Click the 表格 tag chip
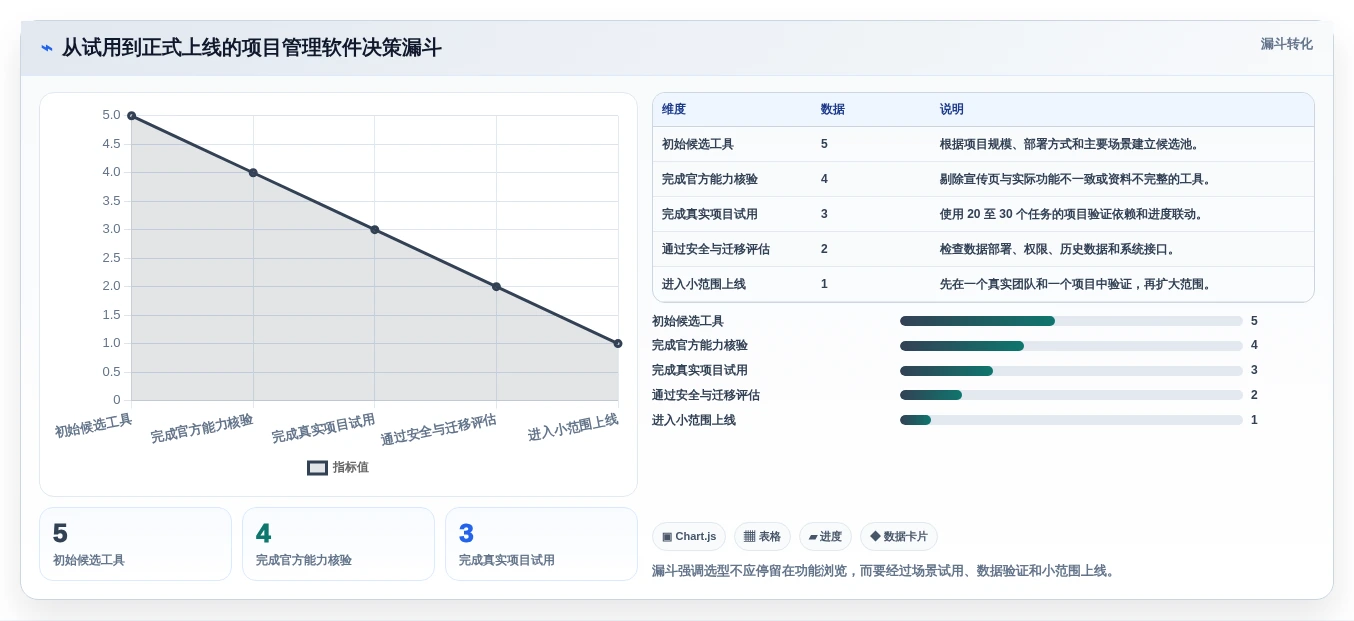1354x621 pixels. tap(762, 537)
